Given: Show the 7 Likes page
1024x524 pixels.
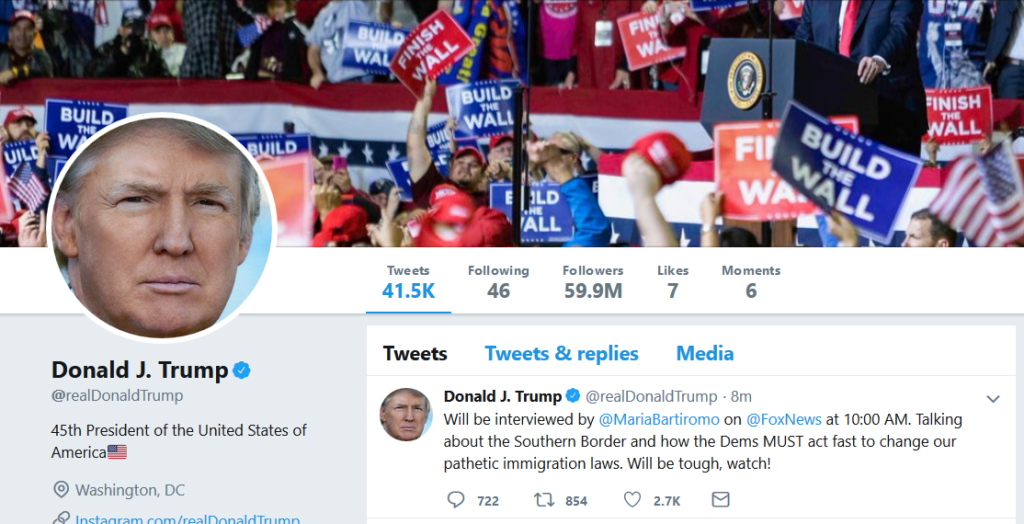Looking at the screenshot, I should 673,282.
